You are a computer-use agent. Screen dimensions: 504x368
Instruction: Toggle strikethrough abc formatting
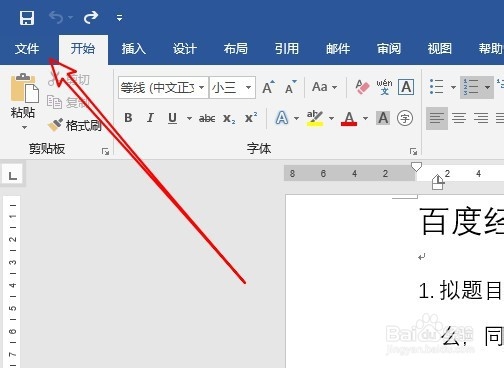point(207,118)
